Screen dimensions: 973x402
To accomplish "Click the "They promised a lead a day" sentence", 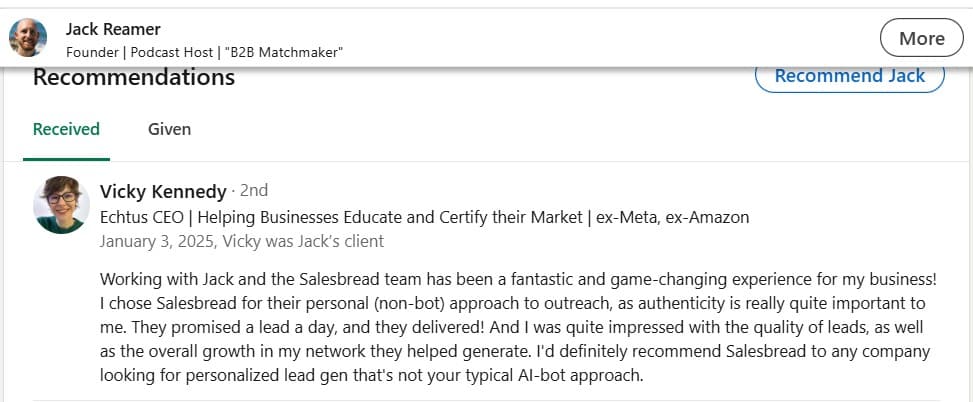I will [x=229, y=327].
